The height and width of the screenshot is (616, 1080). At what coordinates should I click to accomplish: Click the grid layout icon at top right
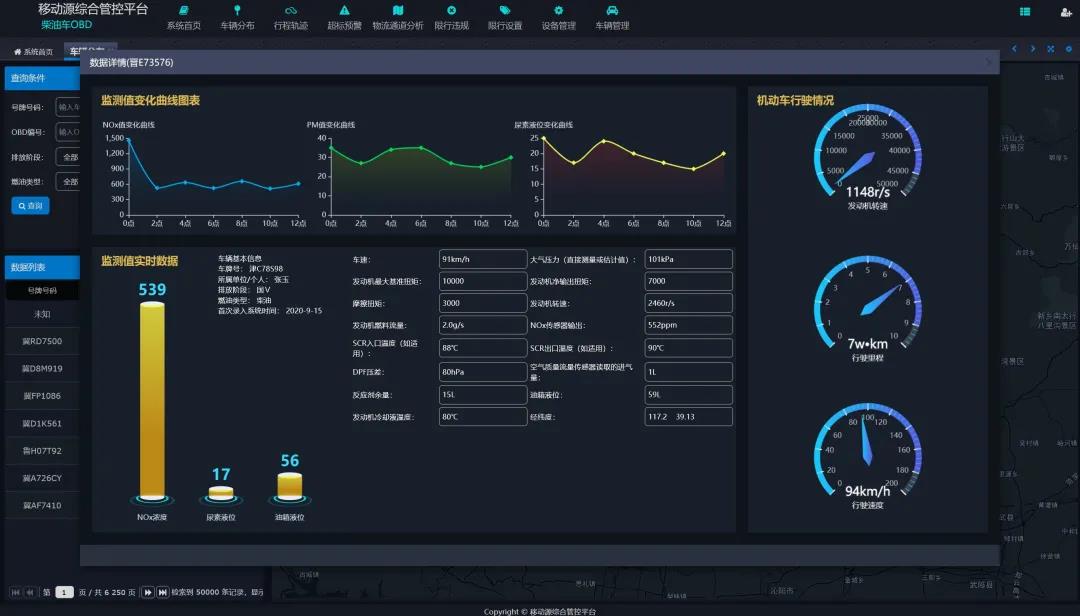pyautogui.click(x=1025, y=12)
